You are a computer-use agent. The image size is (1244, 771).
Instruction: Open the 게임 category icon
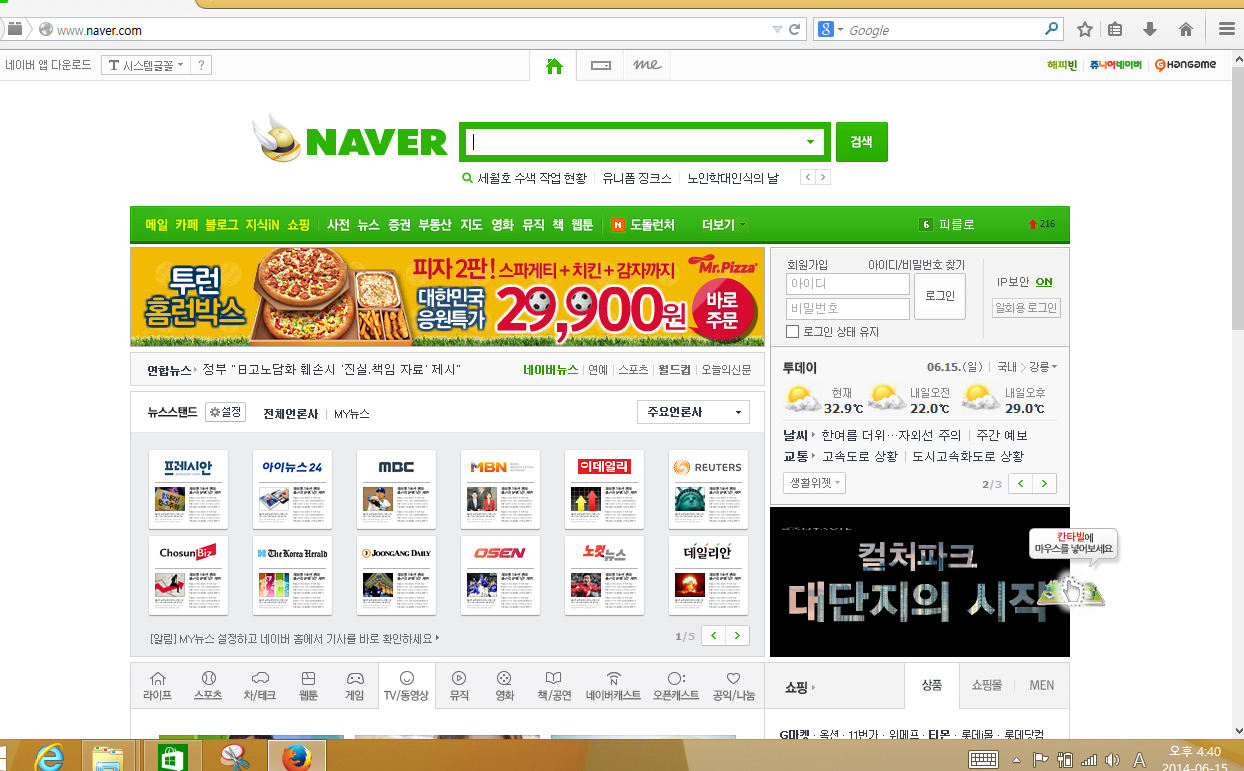[x=355, y=686]
